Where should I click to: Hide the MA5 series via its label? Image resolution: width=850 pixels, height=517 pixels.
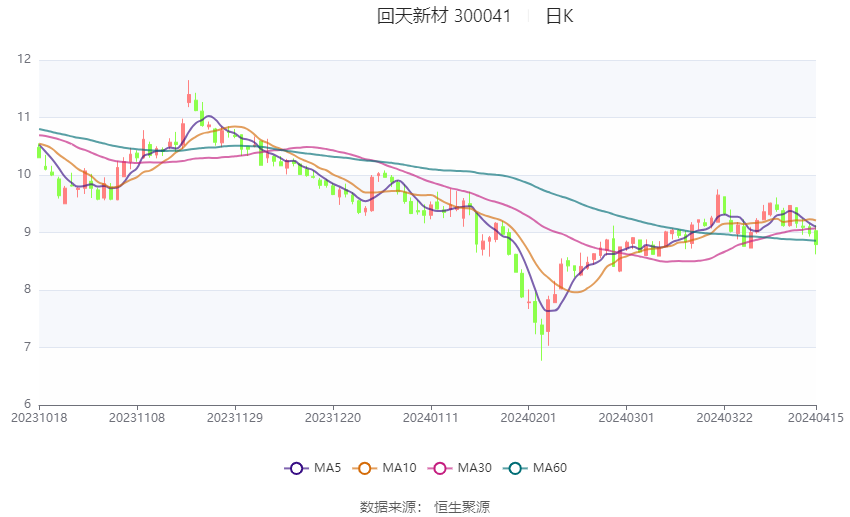[327, 468]
